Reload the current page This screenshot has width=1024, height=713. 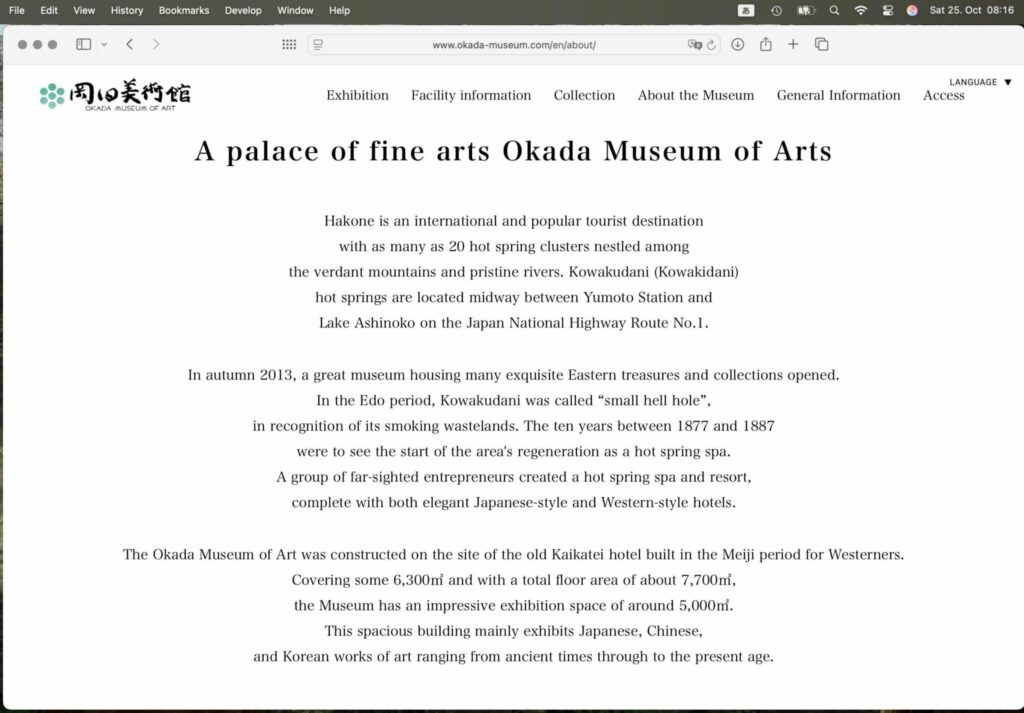(x=711, y=45)
